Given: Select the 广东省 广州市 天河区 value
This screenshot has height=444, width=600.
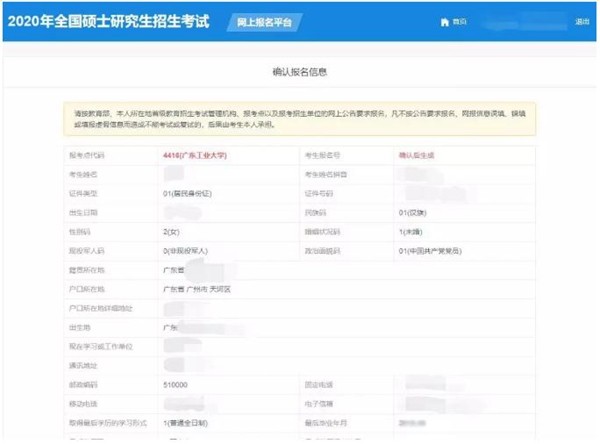Looking at the screenshot, I should click(x=197, y=289).
